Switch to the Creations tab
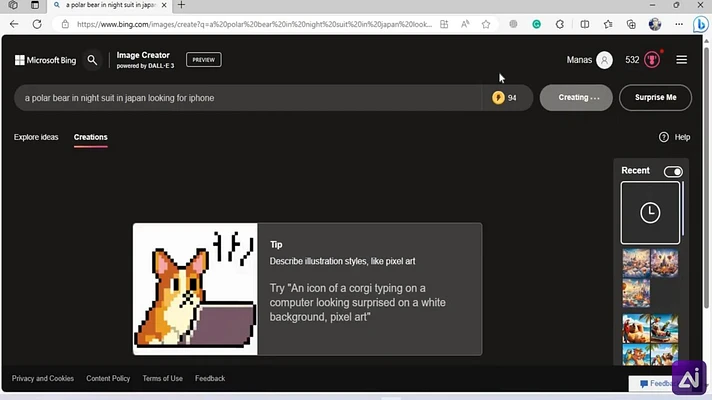The image size is (712, 400). click(x=90, y=137)
